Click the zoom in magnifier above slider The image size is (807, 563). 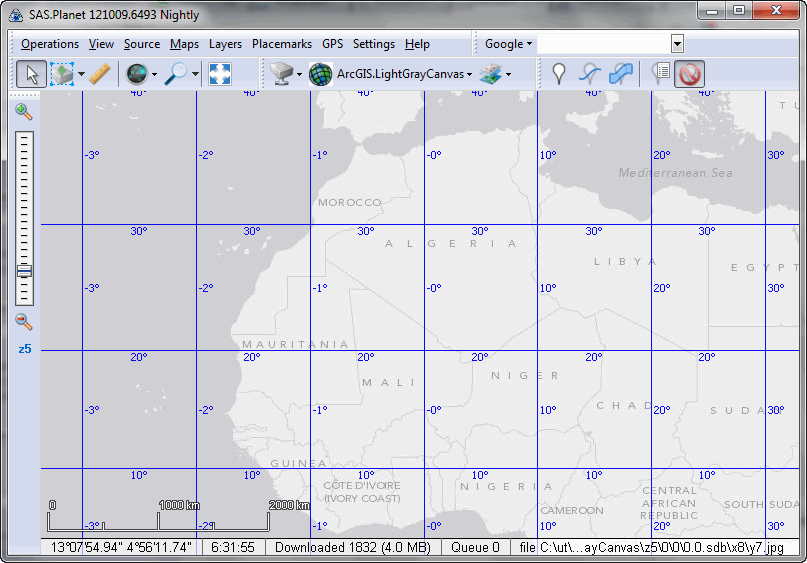(24, 112)
